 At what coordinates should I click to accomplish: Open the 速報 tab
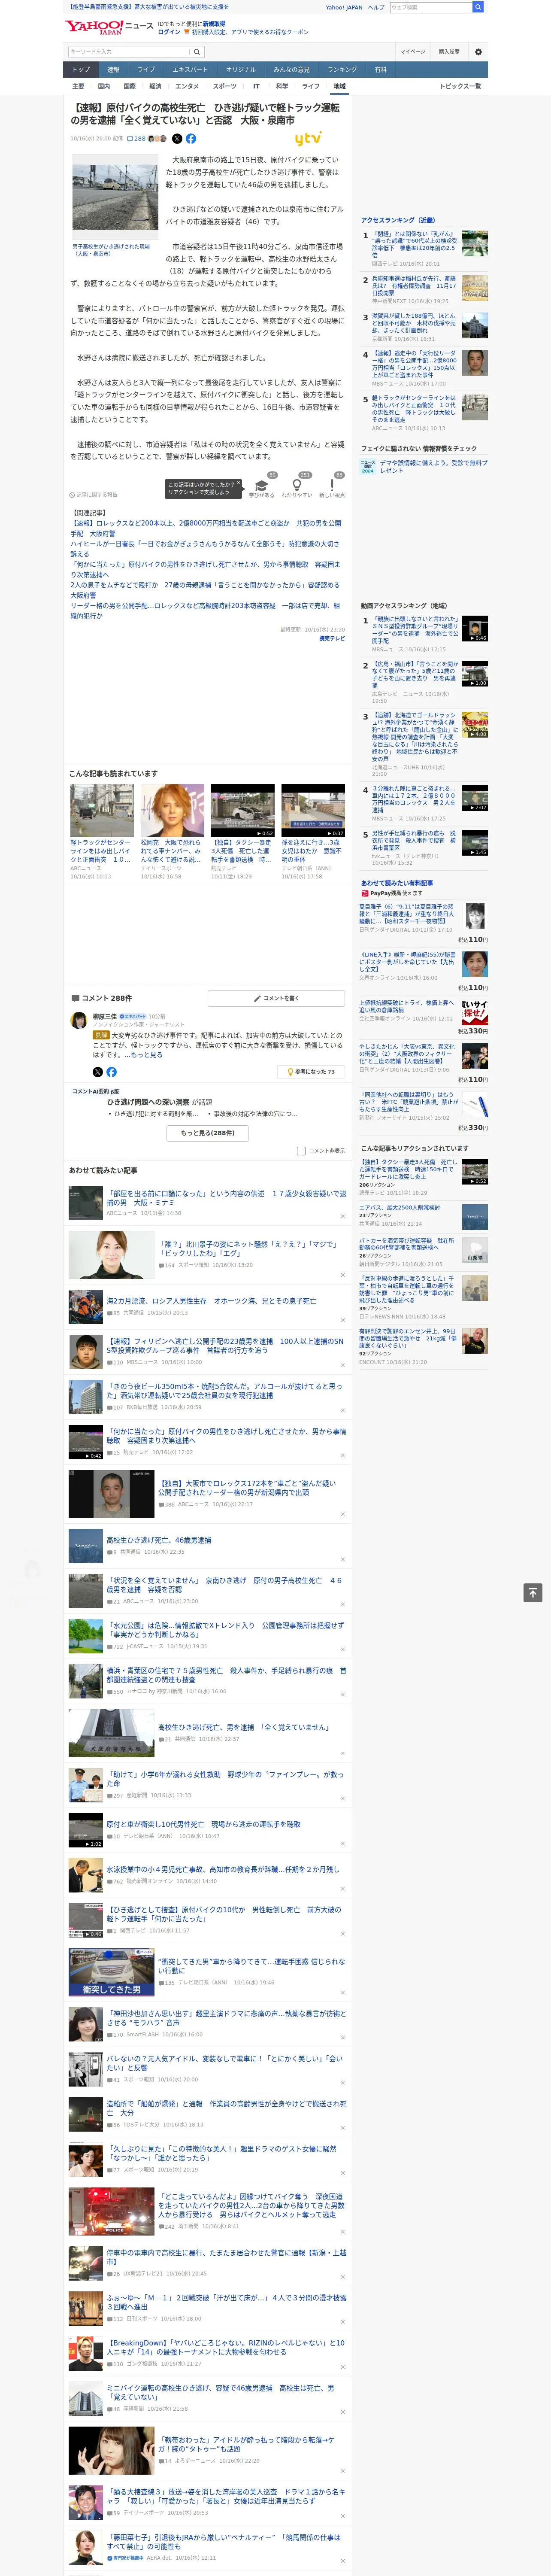pyautogui.click(x=113, y=70)
